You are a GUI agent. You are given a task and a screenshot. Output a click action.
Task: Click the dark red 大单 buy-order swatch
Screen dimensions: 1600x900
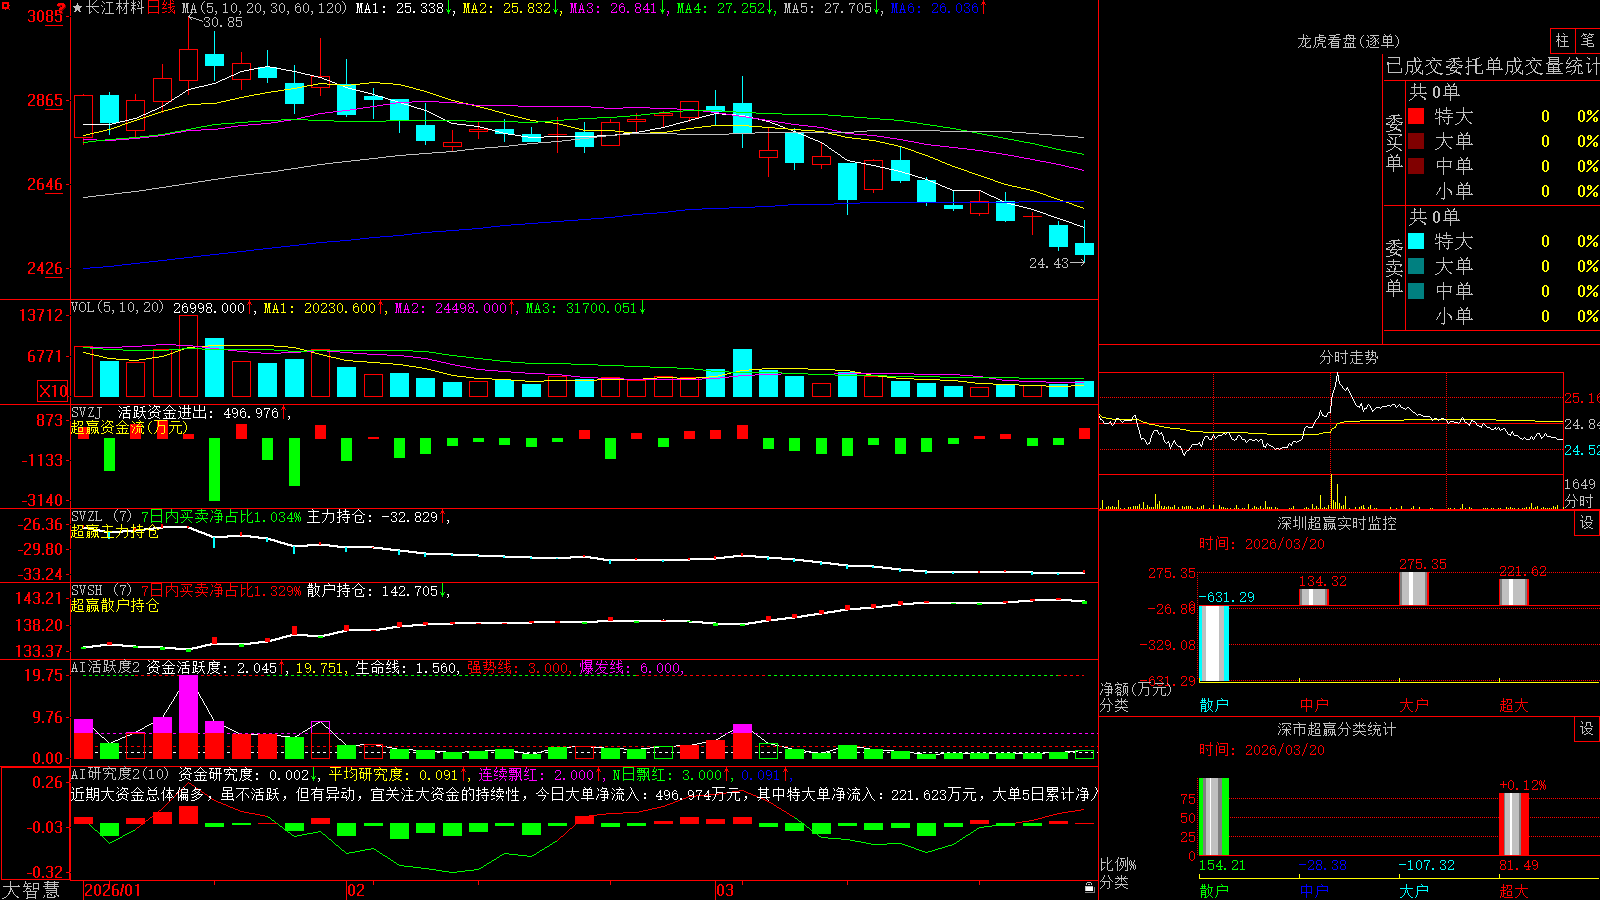coord(1416,141)
